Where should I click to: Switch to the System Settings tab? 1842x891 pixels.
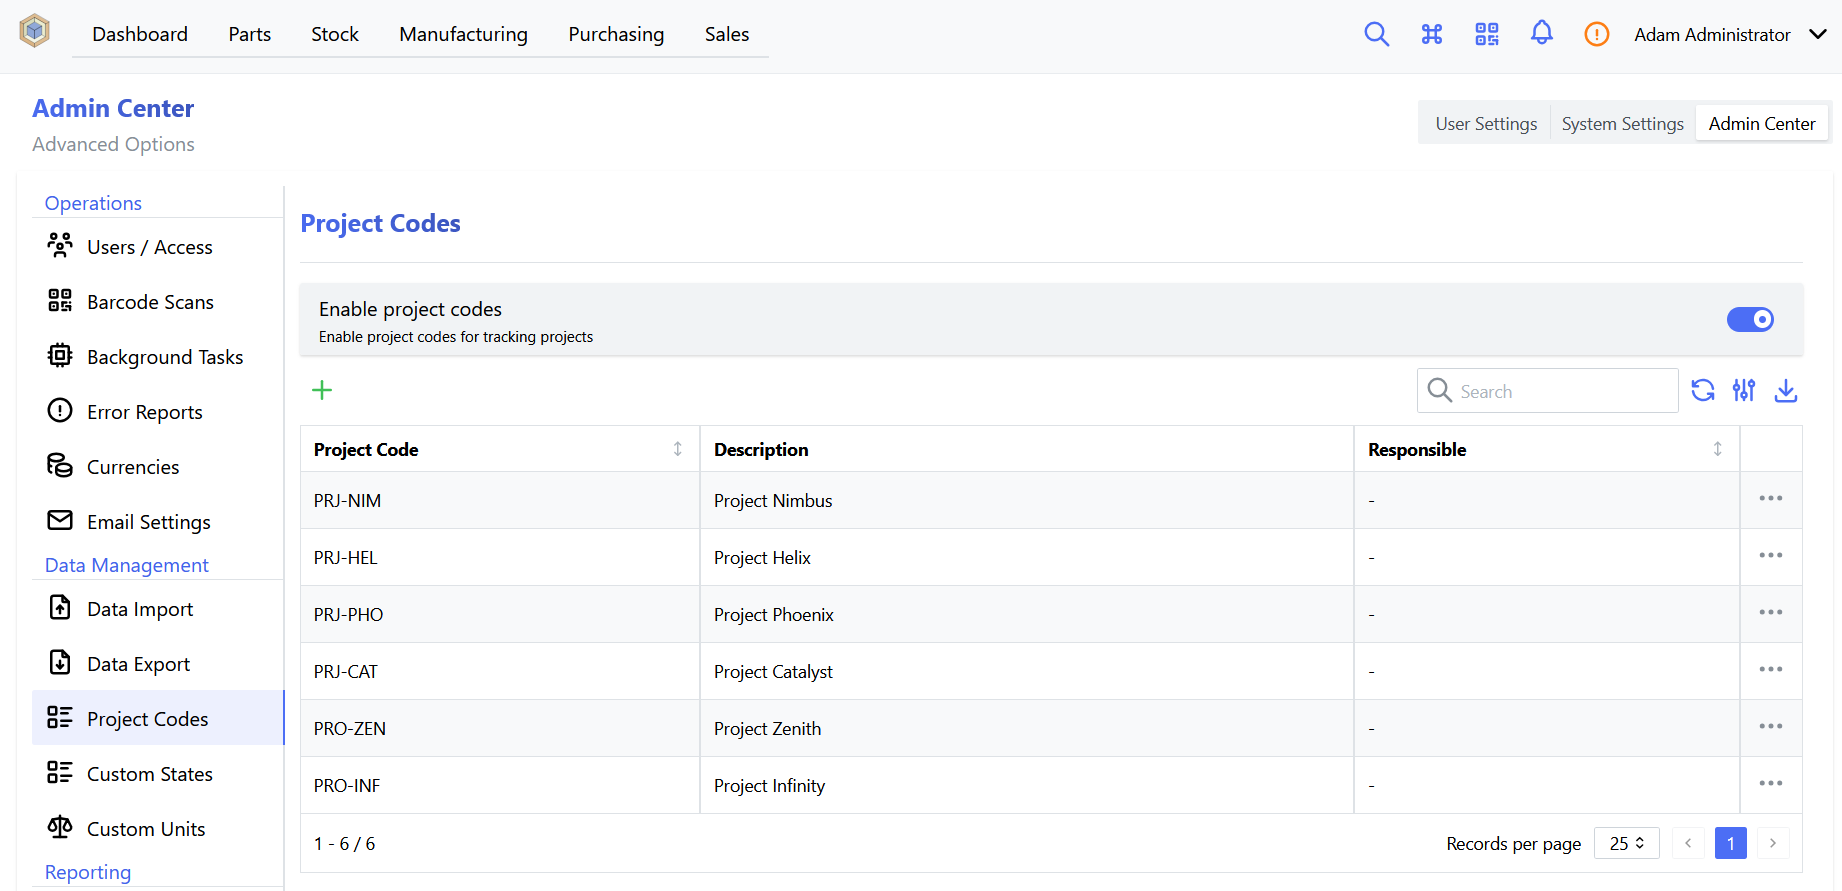(x=1622, y=124)
